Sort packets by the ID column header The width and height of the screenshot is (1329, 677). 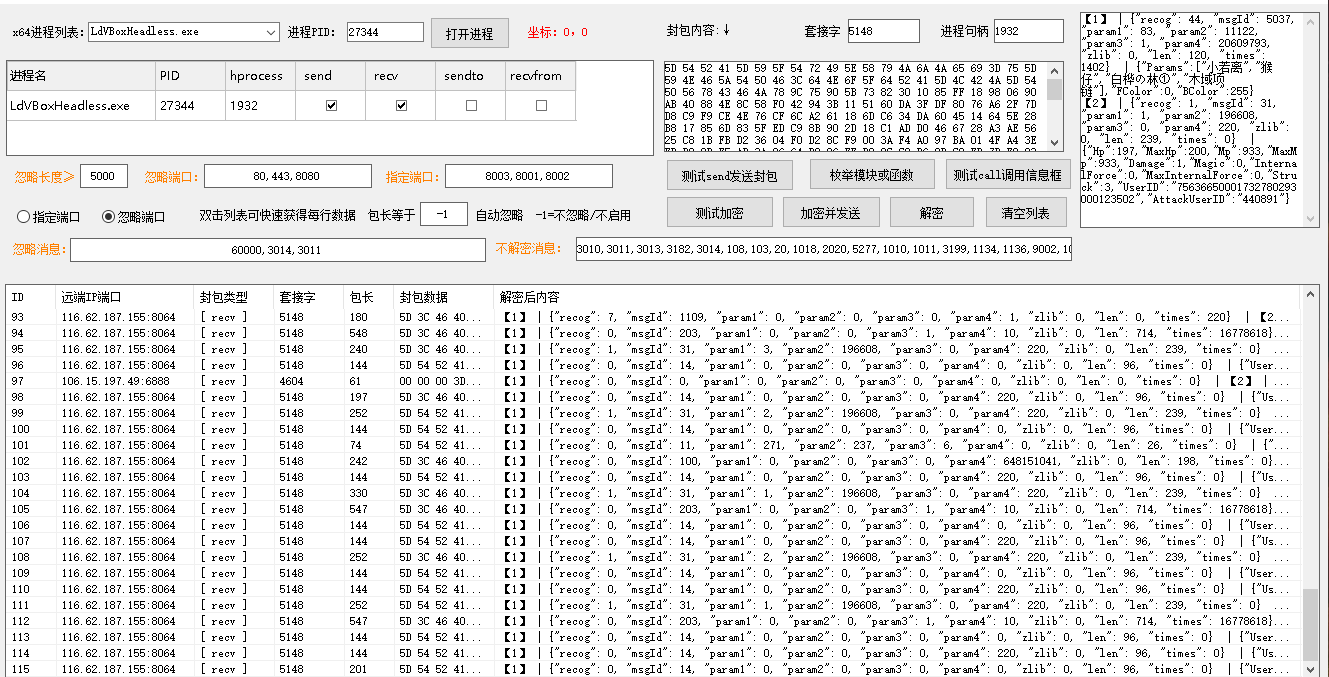tap(30, 297)
